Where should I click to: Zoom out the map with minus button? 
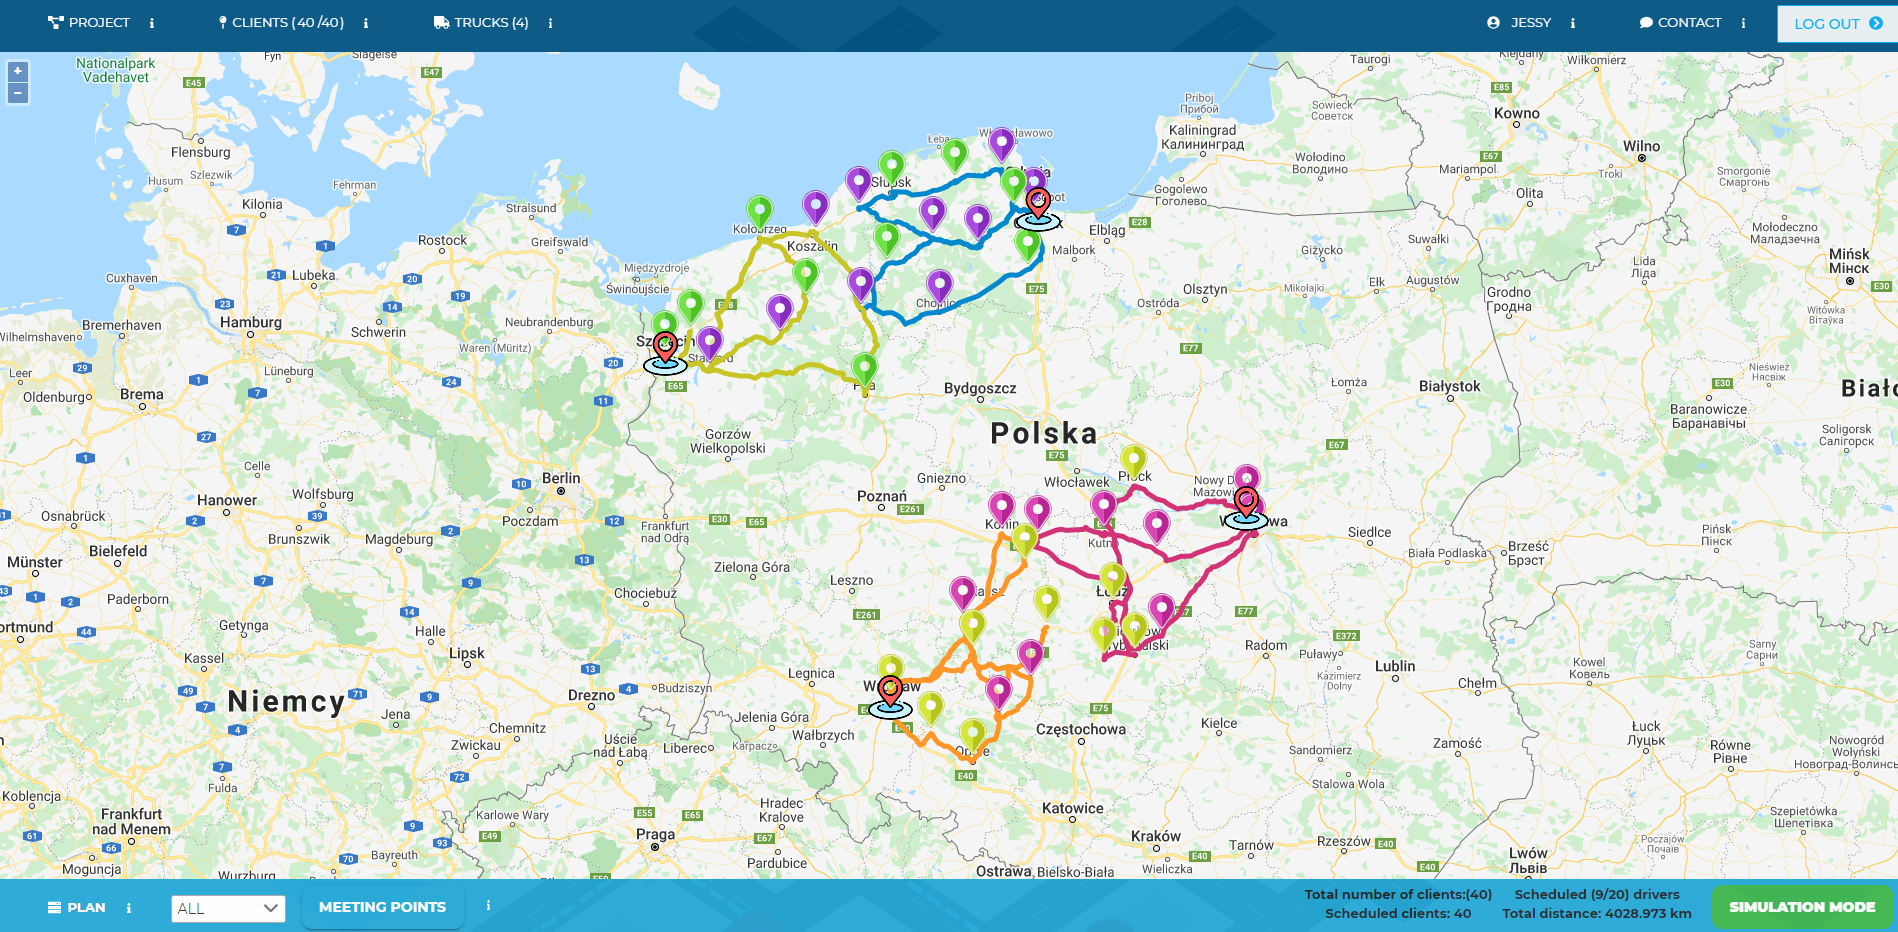coord(18,93)
